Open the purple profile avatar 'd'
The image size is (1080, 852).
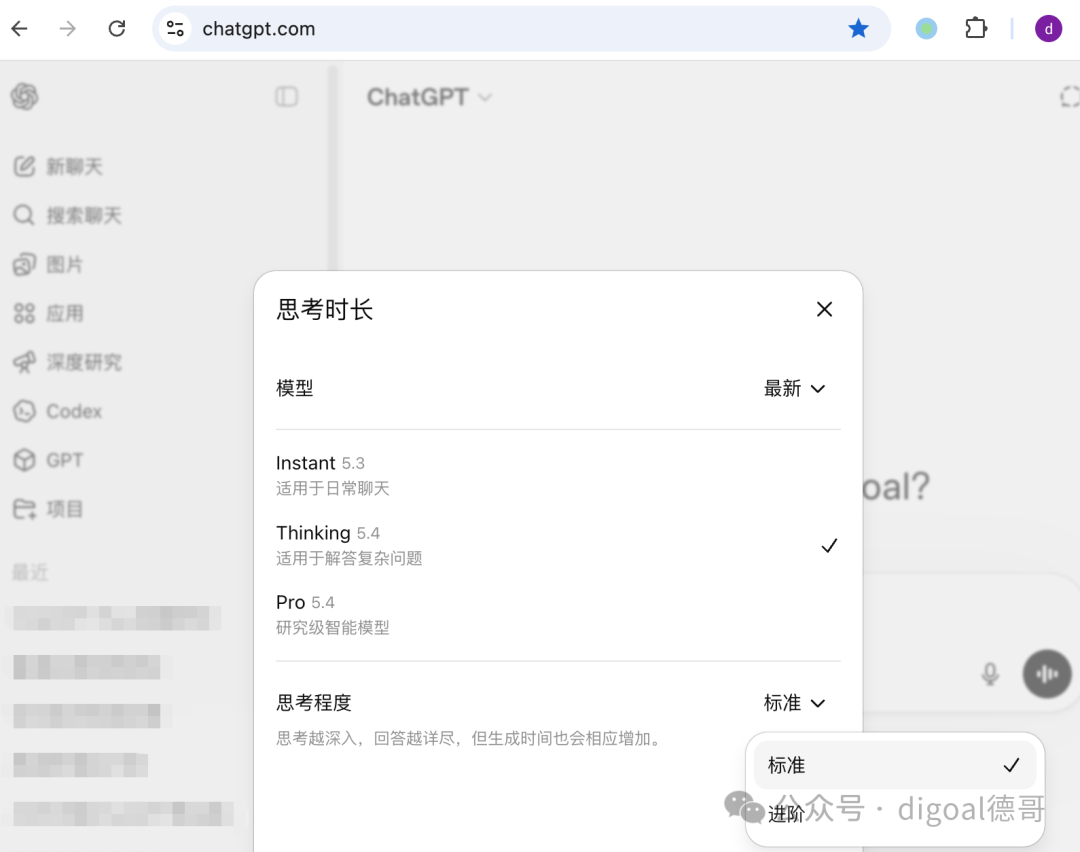click(x=1048, y=29)
